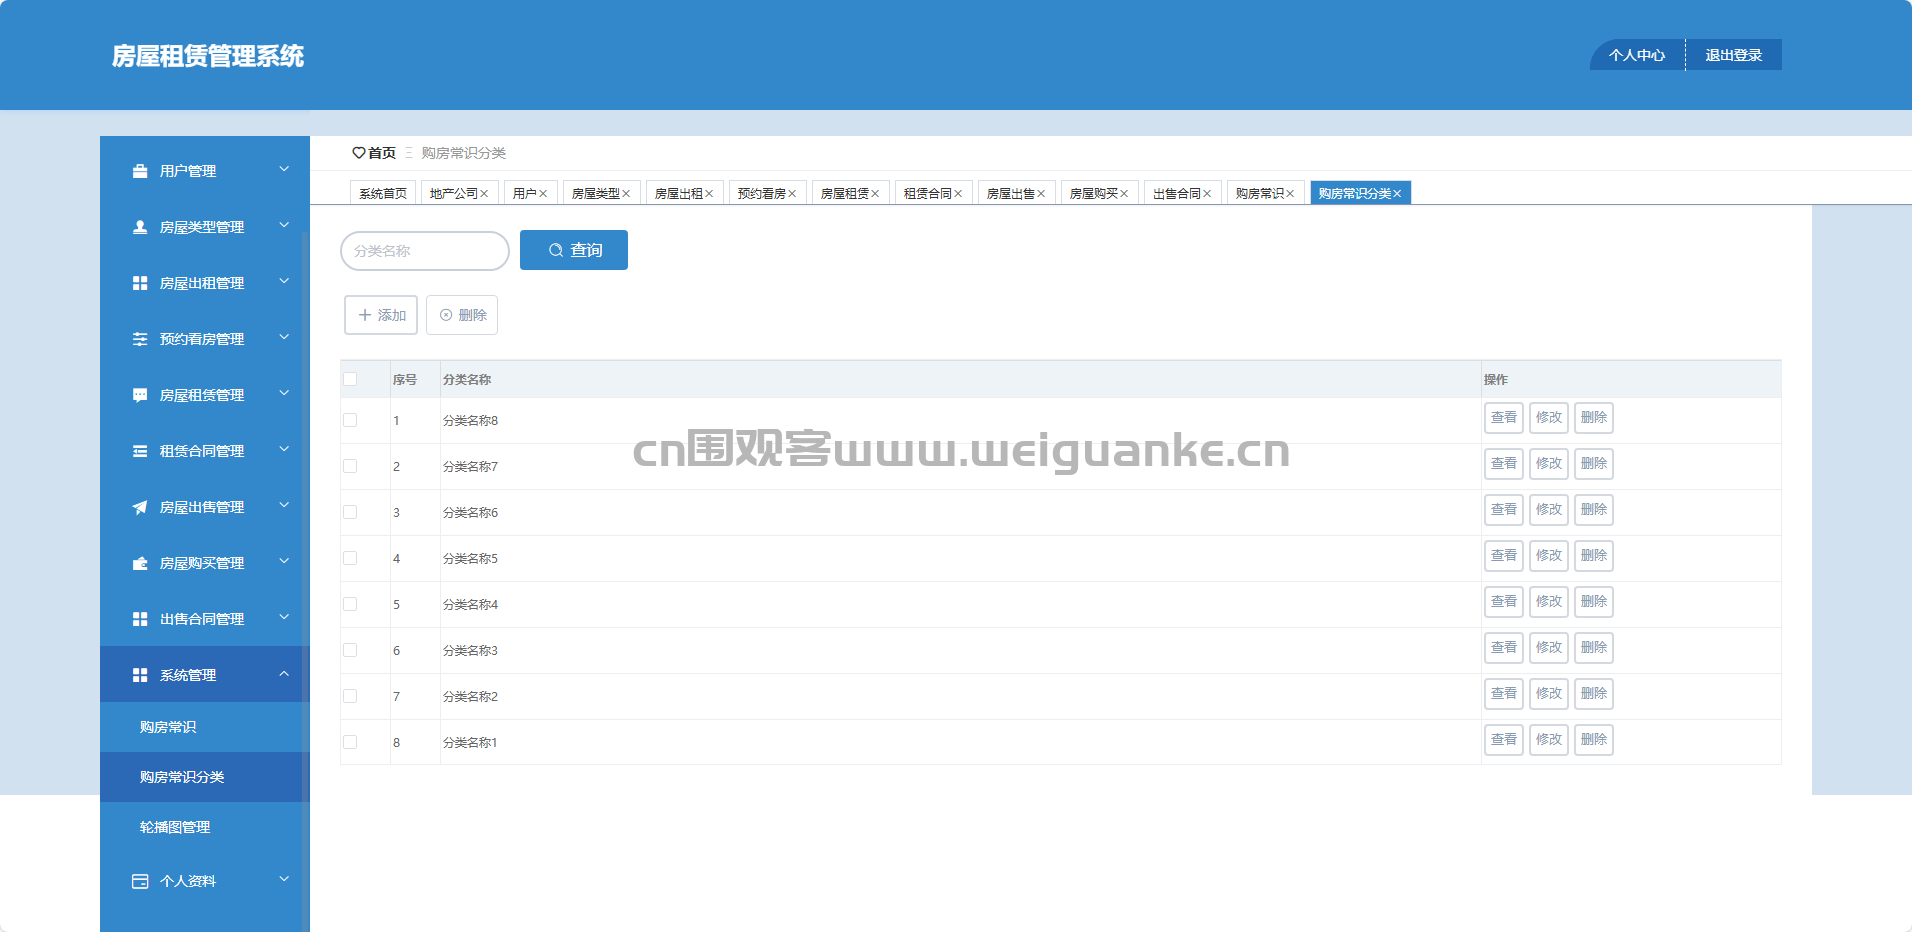This screenshot has width=1912, height=932.
Task: Click the 个人资料 card icon
Action: click(140, 881)
